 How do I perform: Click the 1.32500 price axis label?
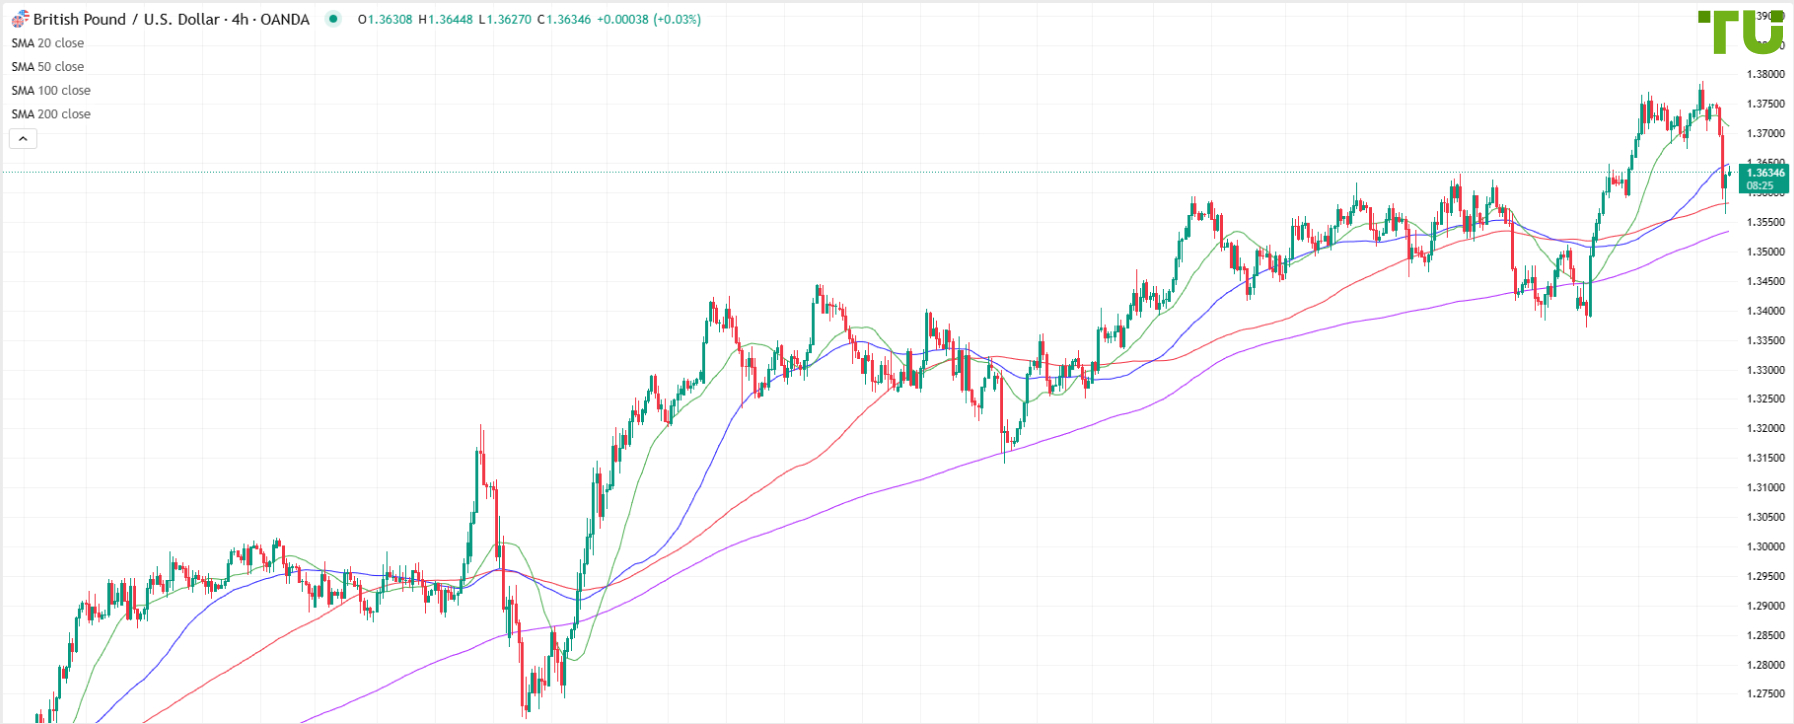tap(1766, 399)
